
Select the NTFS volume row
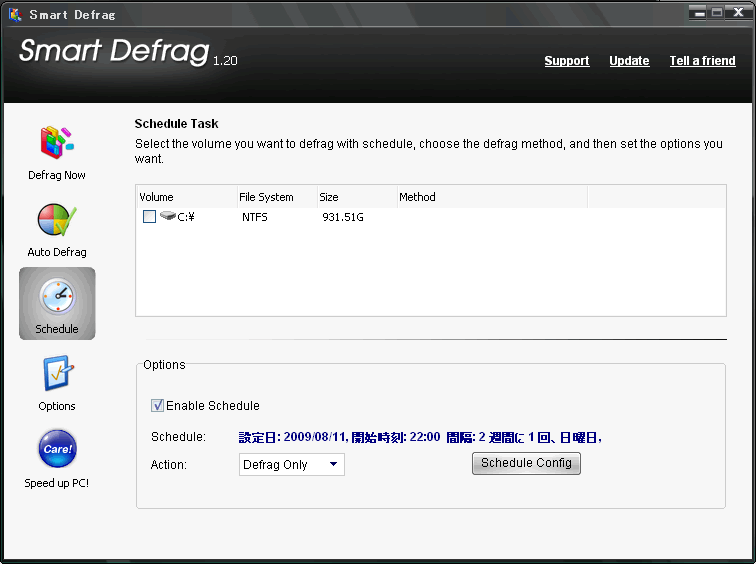coord(255,217)
